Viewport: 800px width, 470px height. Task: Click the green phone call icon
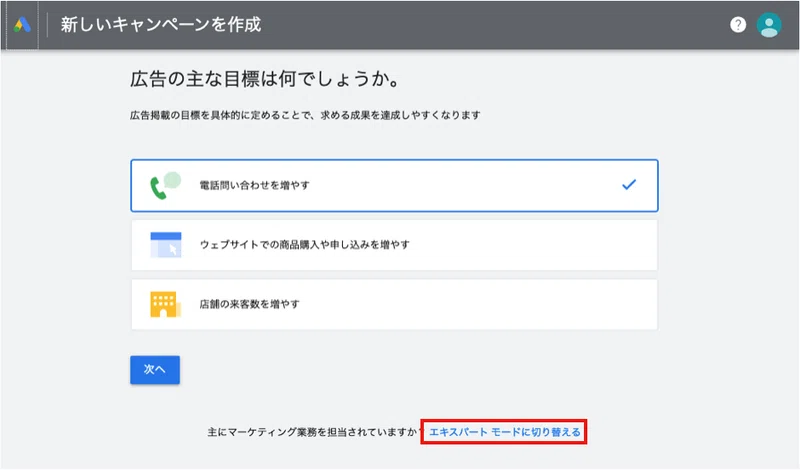[x=165, y=185]
